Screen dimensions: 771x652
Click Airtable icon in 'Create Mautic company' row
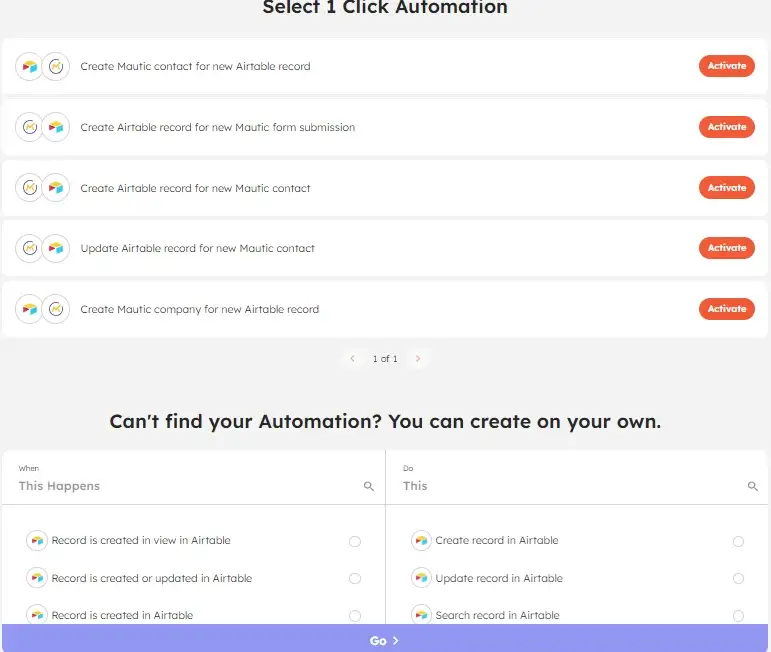pyautogui.click(x=30, y=309)
